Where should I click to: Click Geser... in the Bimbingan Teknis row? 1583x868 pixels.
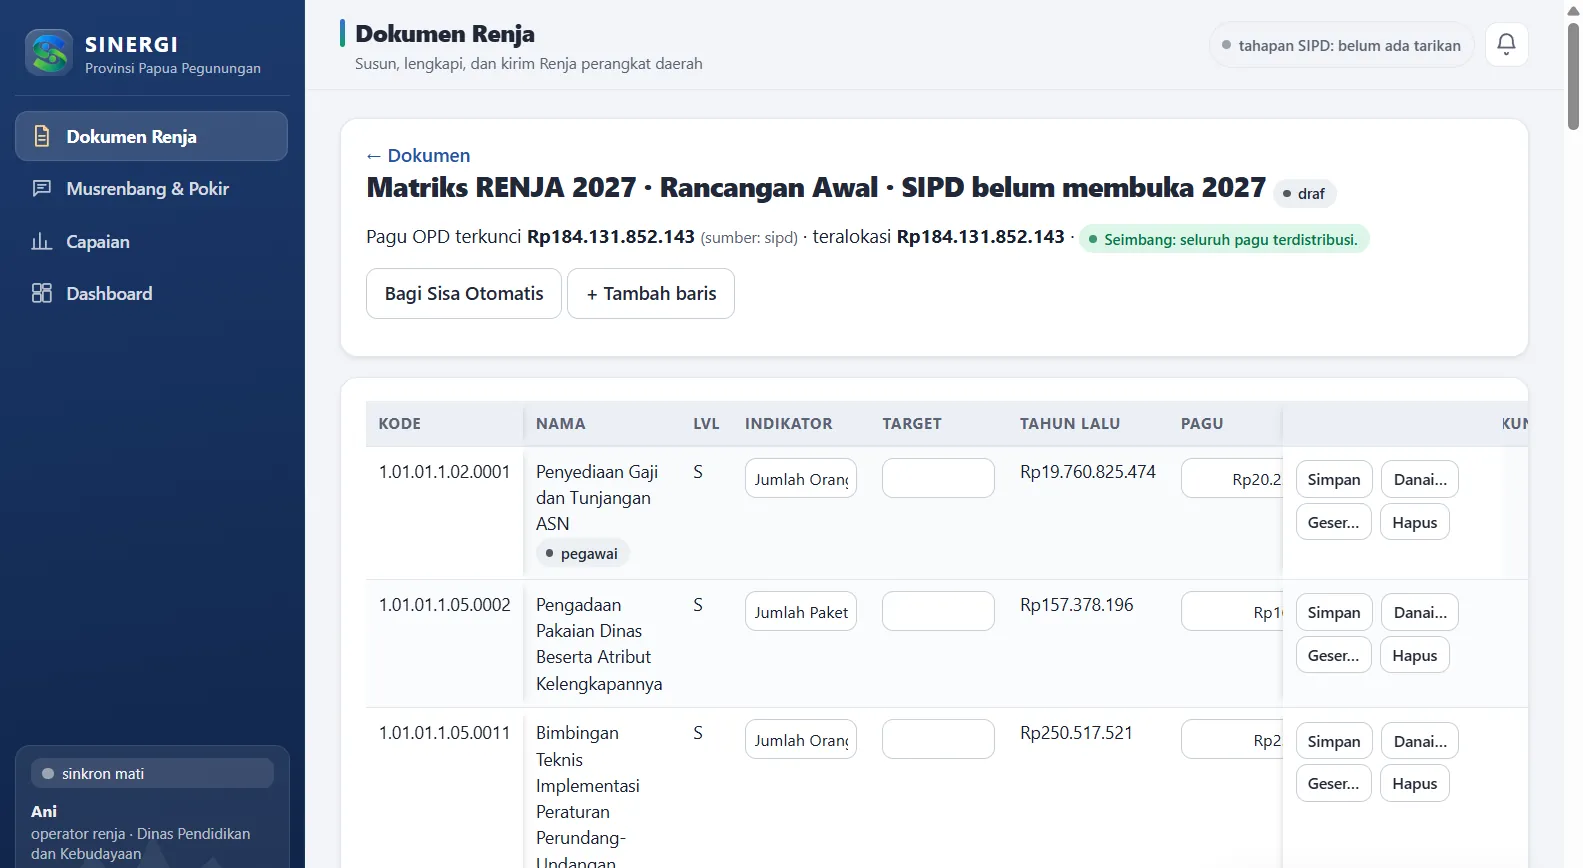pyautogui.click(x=1333, y=783)
